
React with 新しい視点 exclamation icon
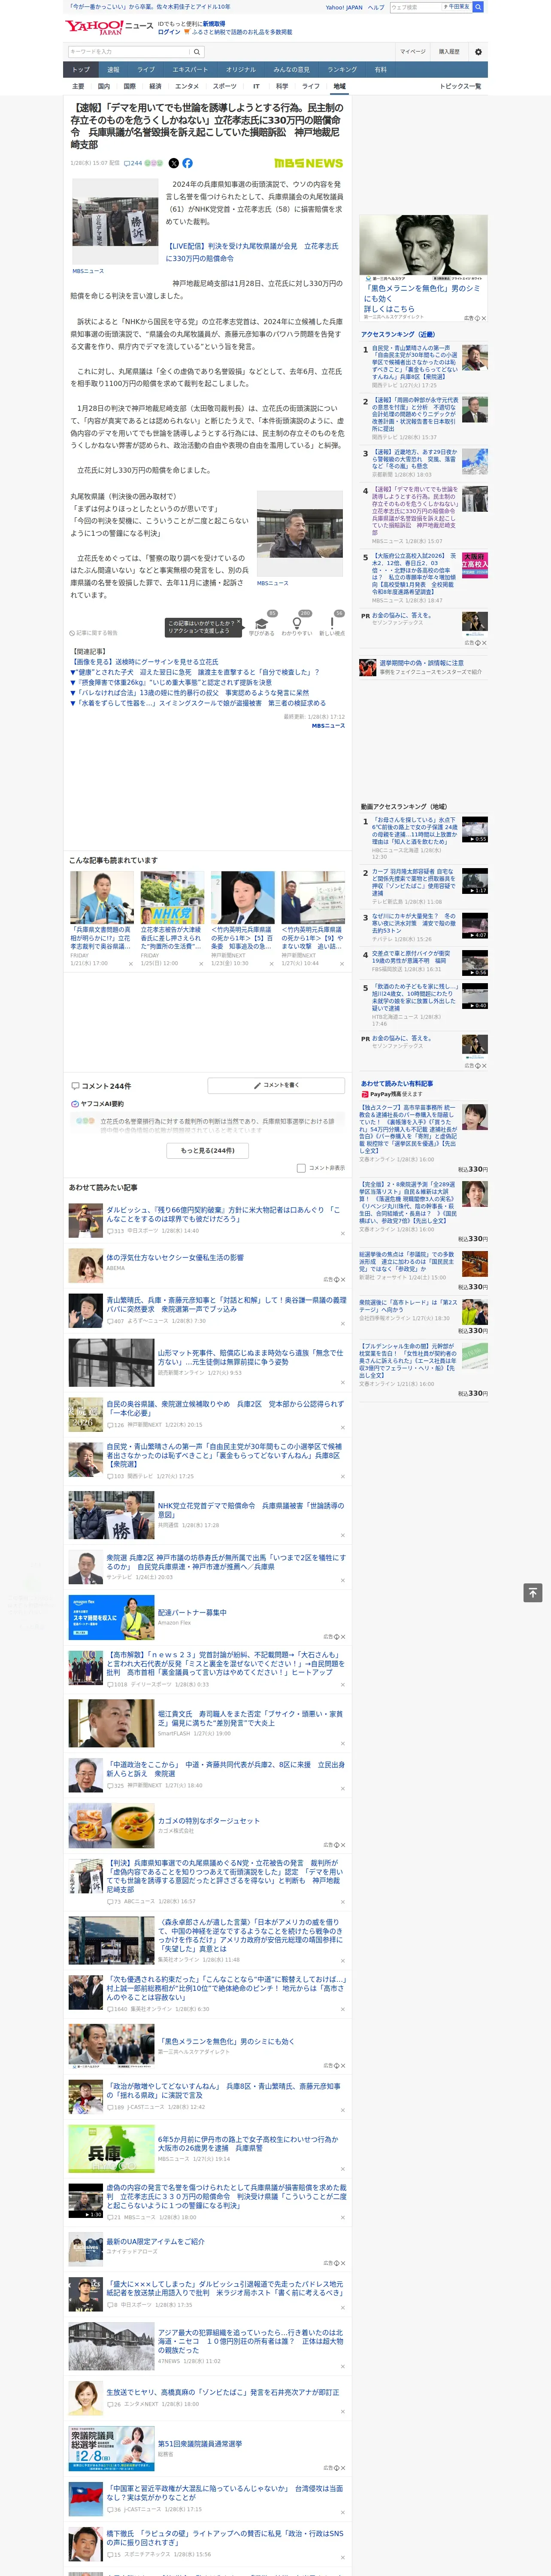(332, 623)
